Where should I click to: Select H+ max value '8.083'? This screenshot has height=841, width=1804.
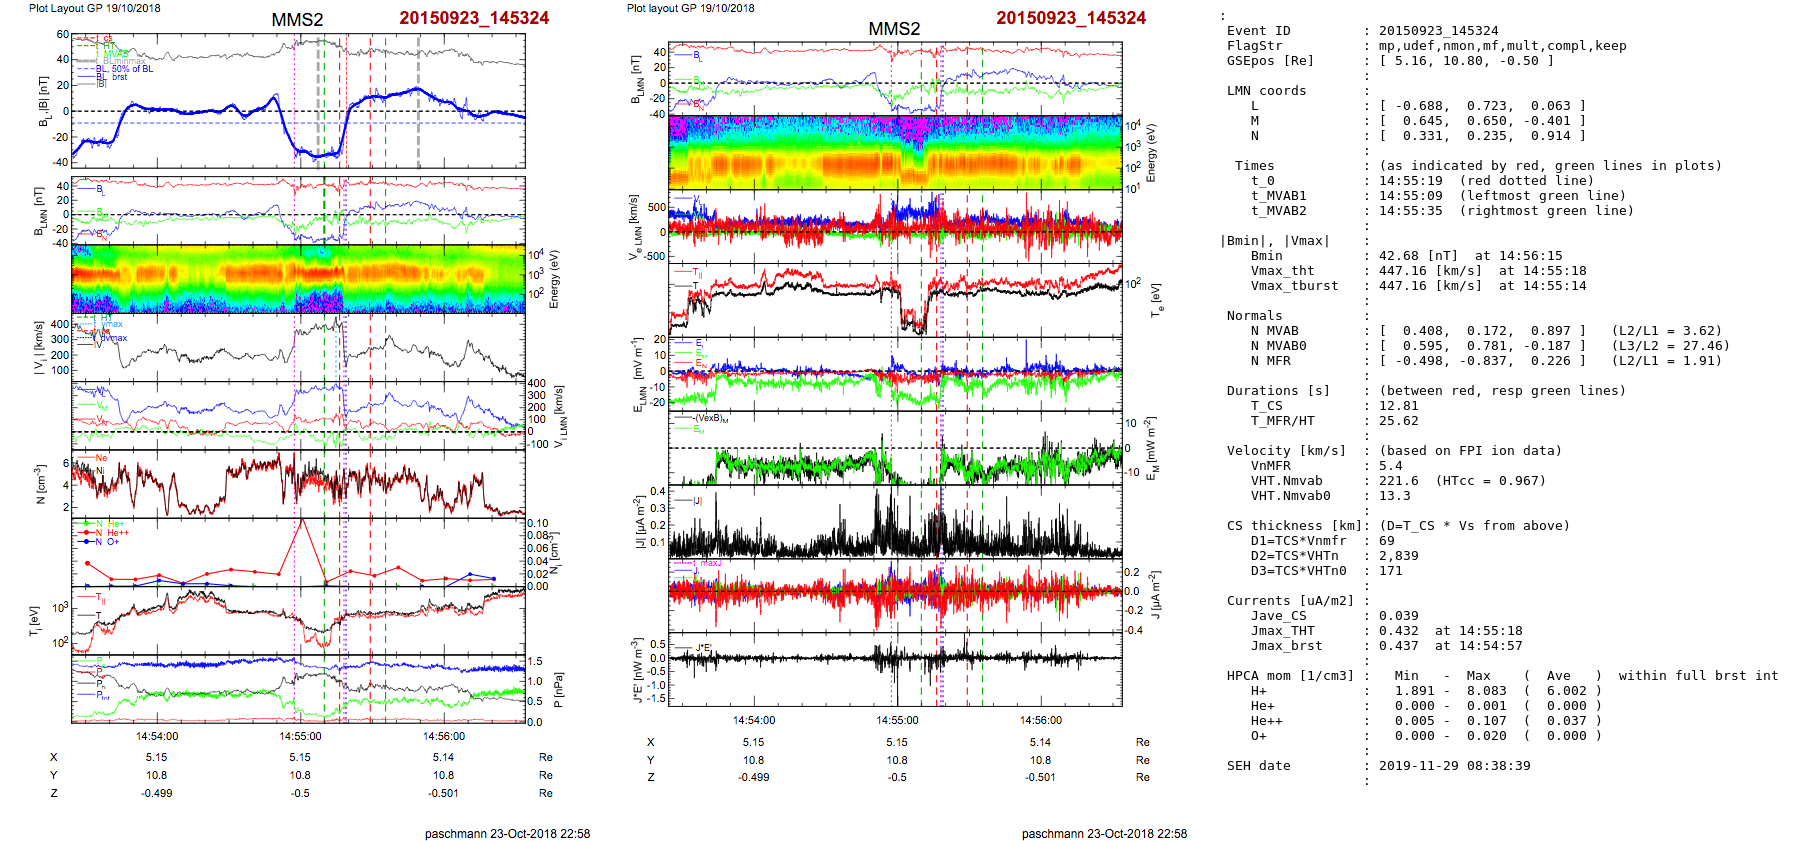(x=1487, y=691)
